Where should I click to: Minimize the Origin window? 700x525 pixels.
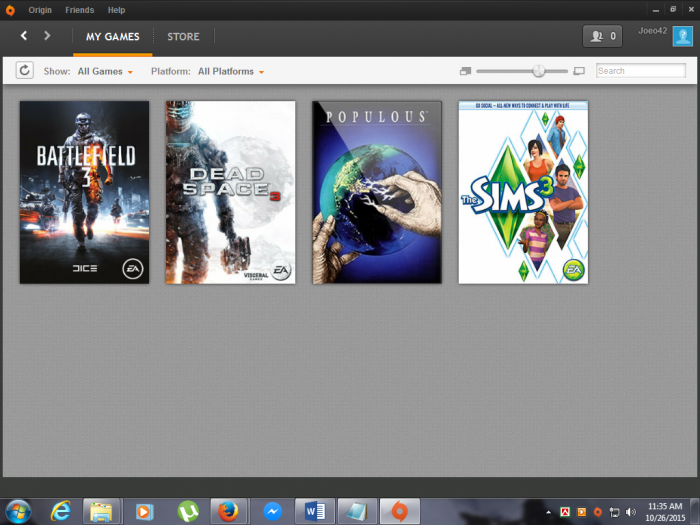[655, 10]
